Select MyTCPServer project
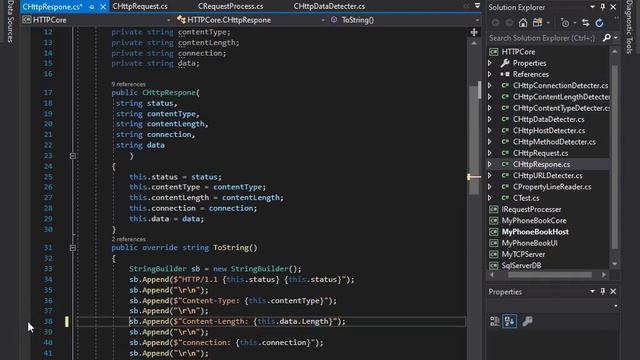The height and width of the screenshot is (360, 640). [x=523, y=254]
